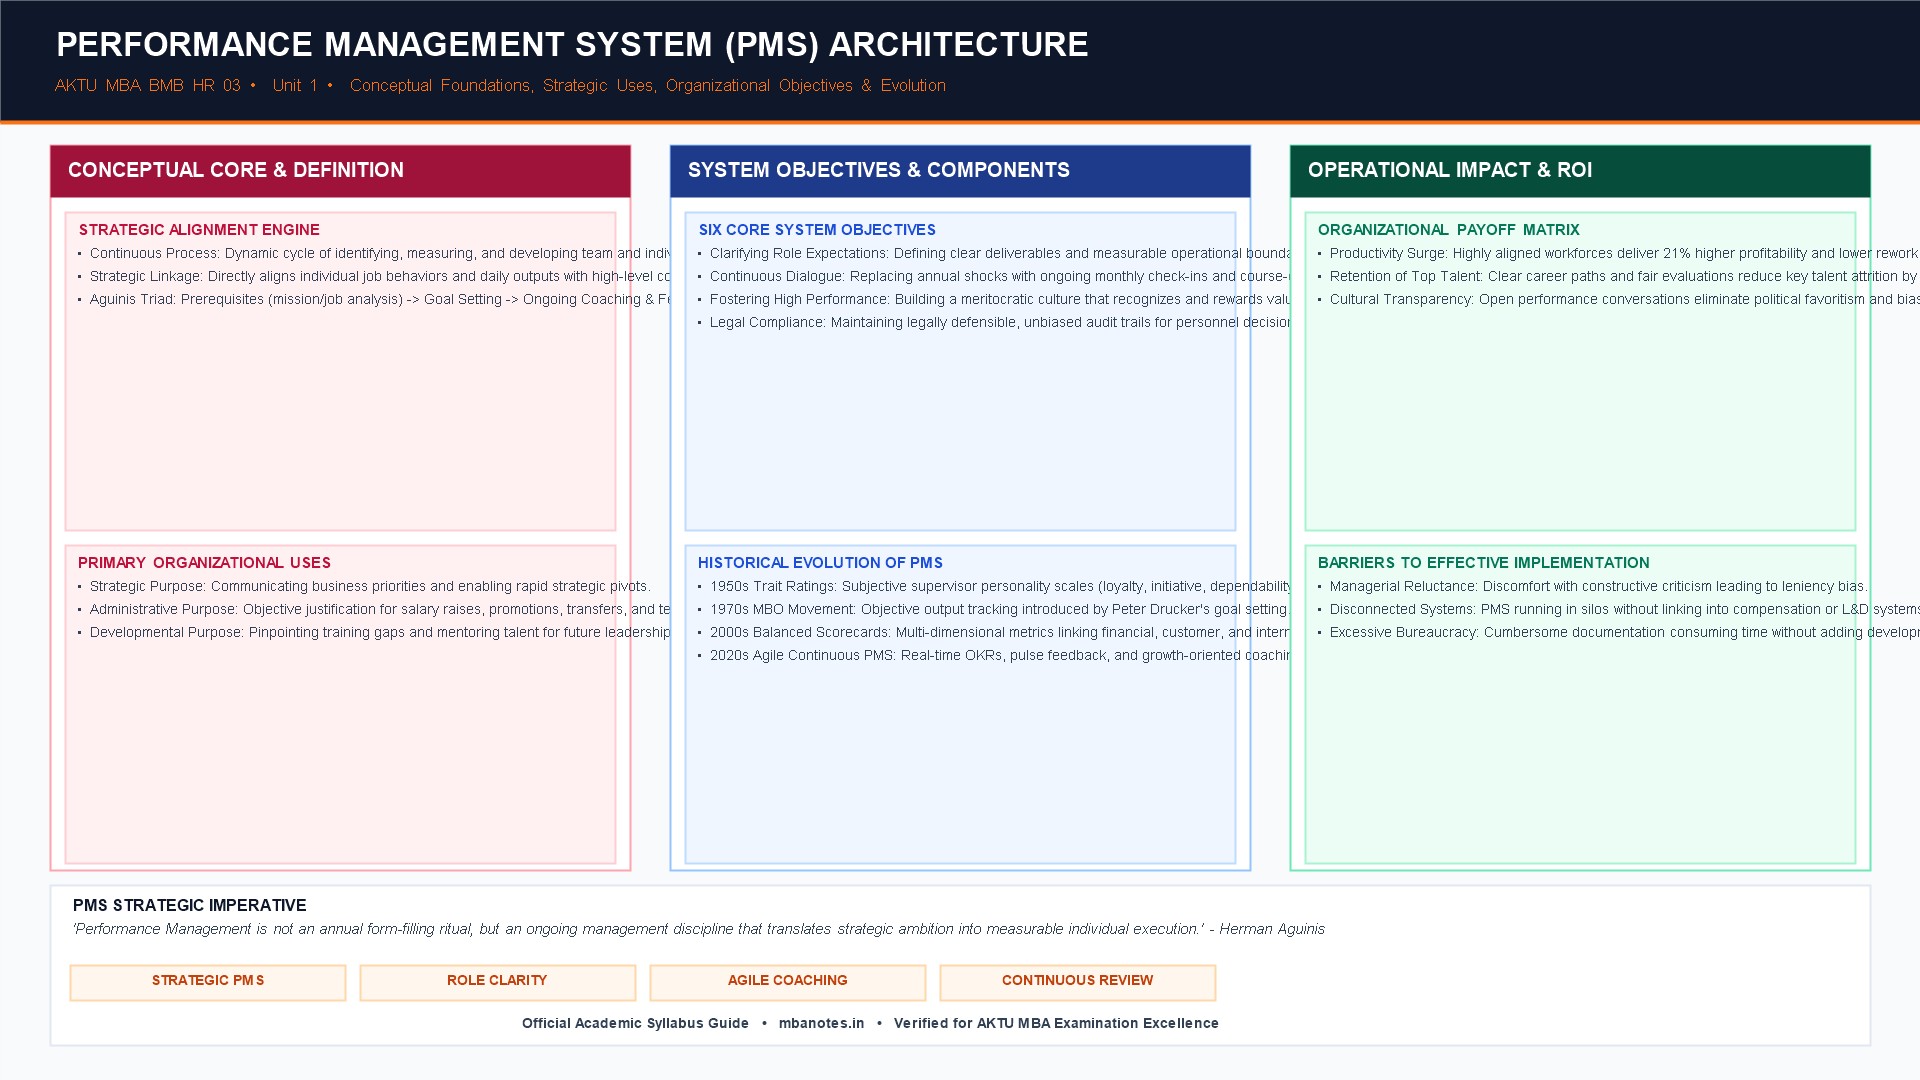This screenshot has width=1920, height=1080.
Task: Click the 'Strategic Purpose' bullet line
Action: [x=364, y=587]
